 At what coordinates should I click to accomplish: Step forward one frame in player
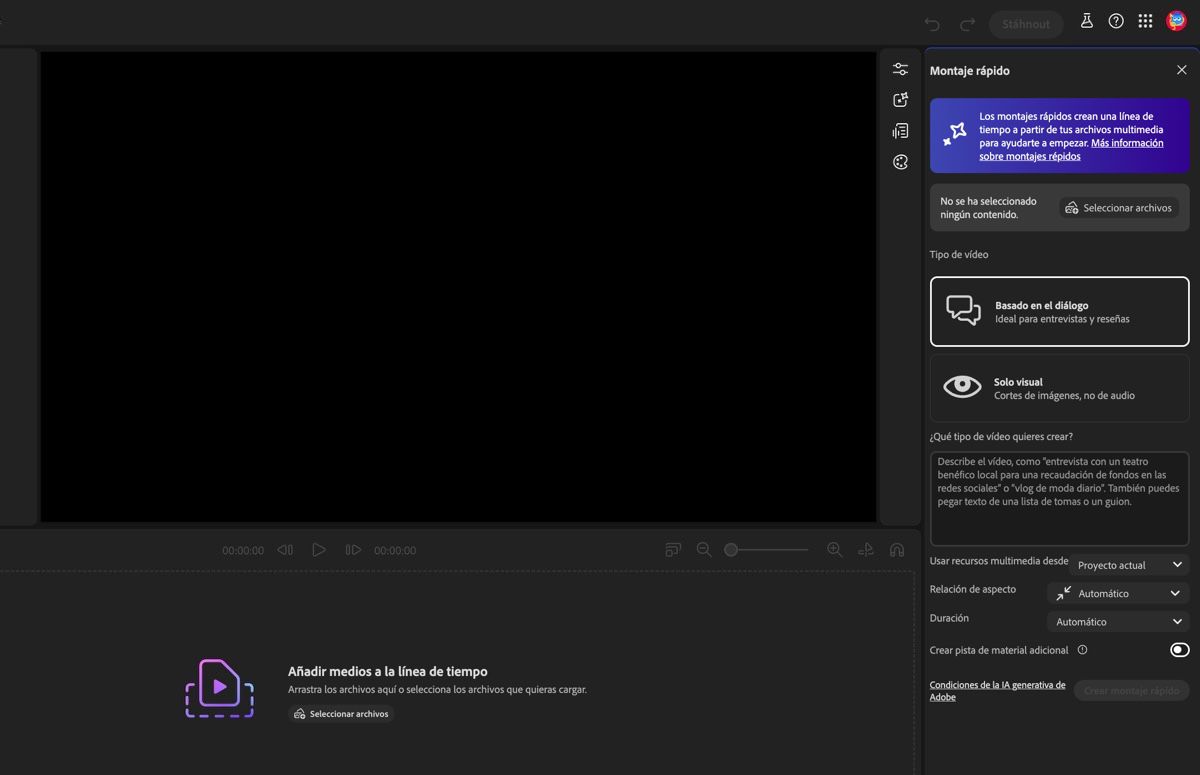(x=353, y=550)
